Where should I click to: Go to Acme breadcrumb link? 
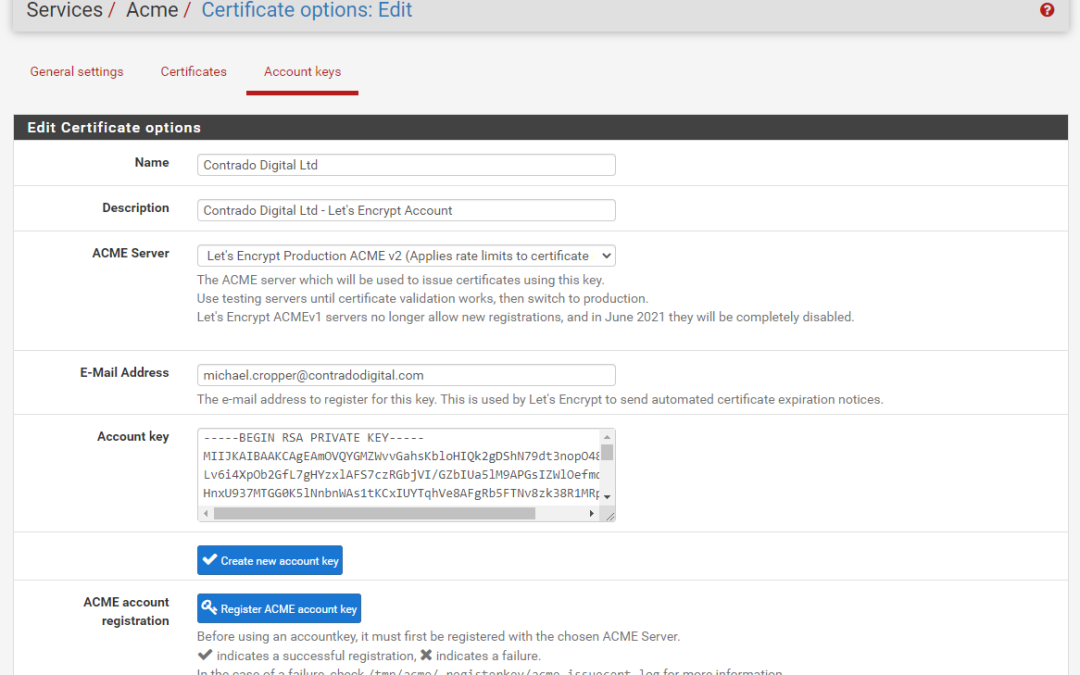tap(152, 10)
